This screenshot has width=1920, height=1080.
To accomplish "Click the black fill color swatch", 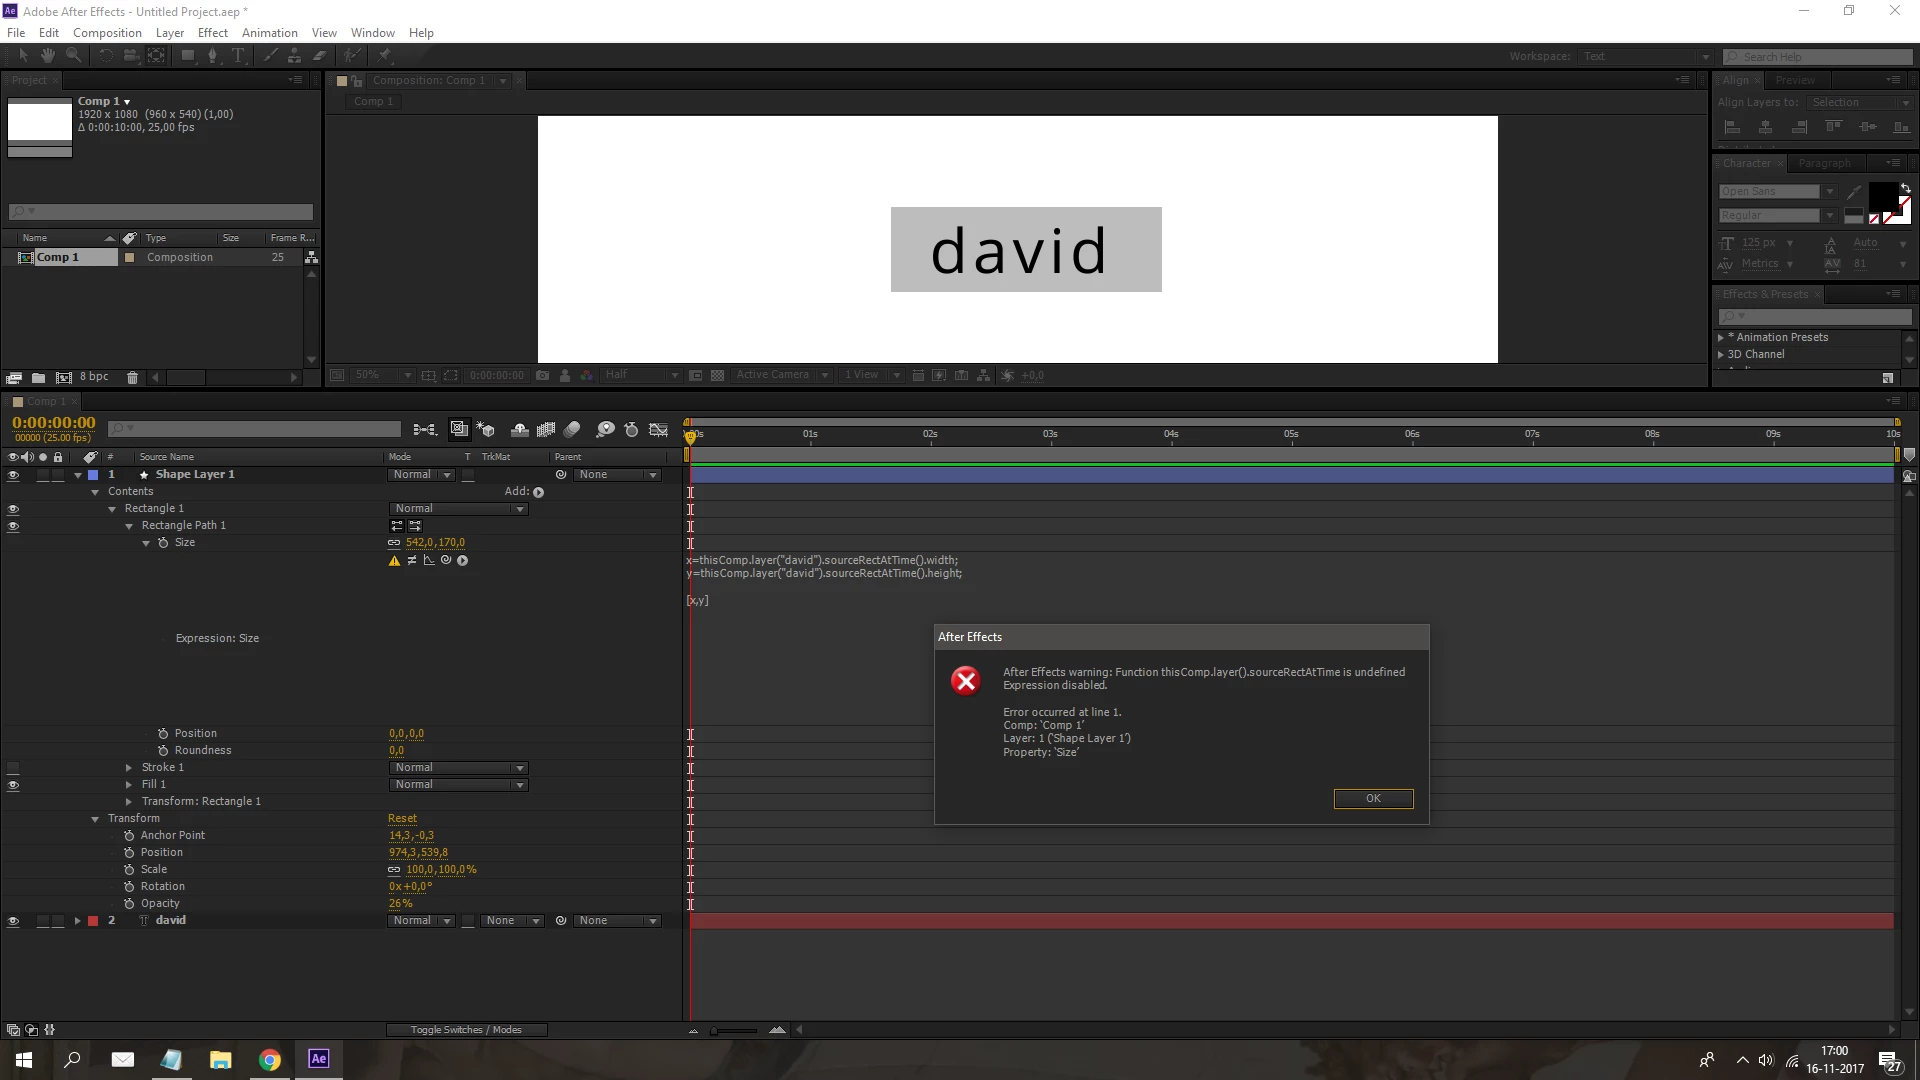I will click(x=1882, y=196).
